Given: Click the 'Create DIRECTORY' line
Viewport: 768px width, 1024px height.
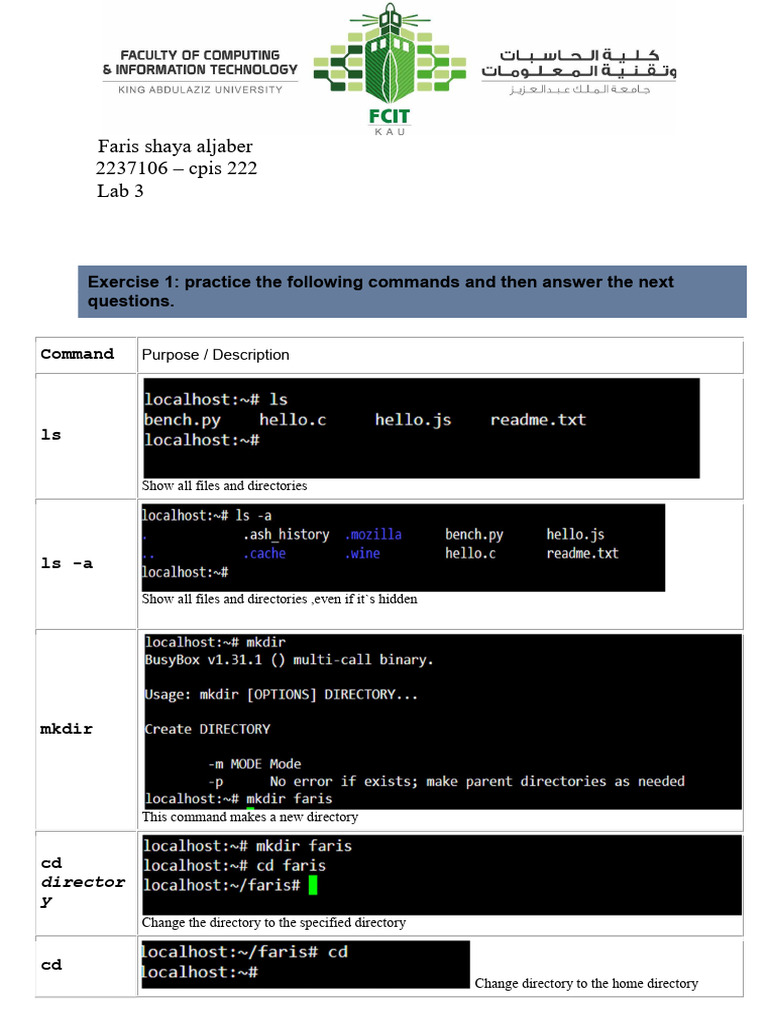Looking at the screenshot, I should point(207,729).
